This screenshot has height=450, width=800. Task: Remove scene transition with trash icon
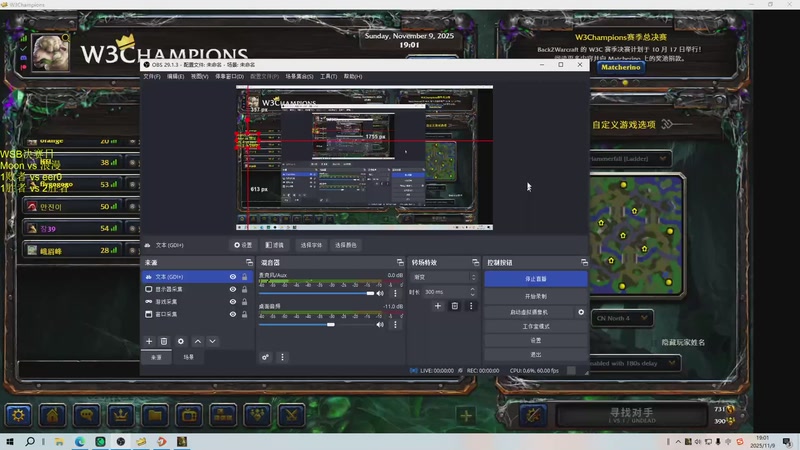click(x=455, y=306)
